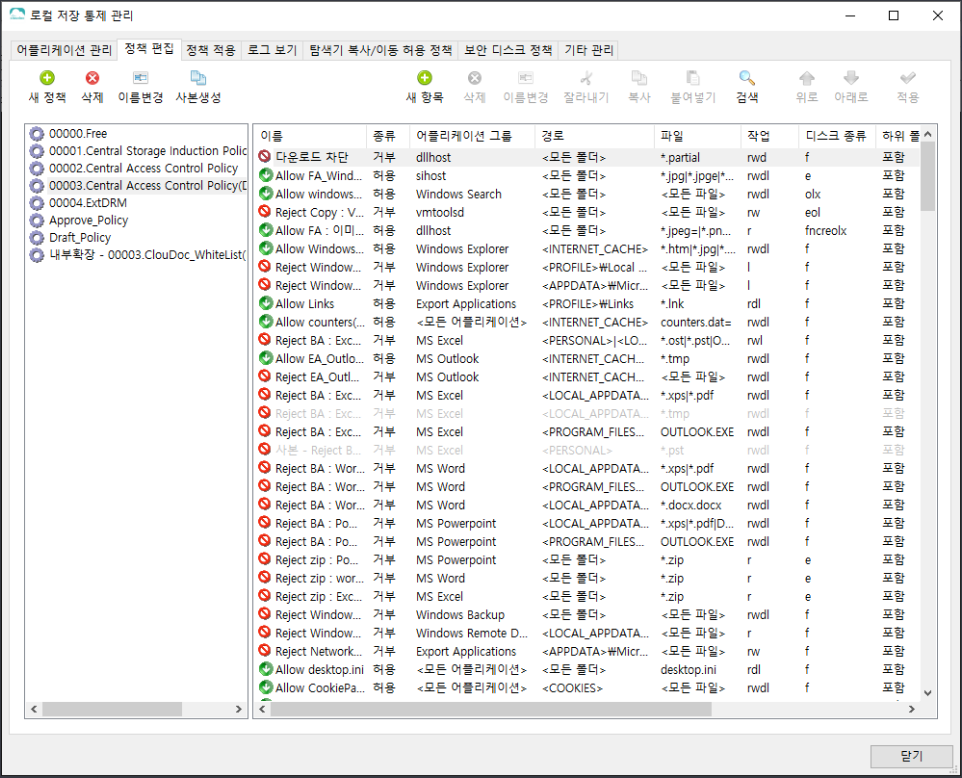
Task: Select the 'Reject zip : wor...' row
Action: (588, 579)
